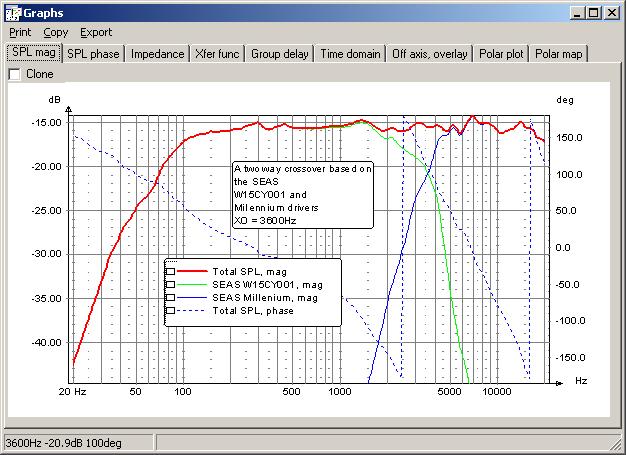Click the Graphs window title icon
This screenshot has width=626, height=455.
13,13
